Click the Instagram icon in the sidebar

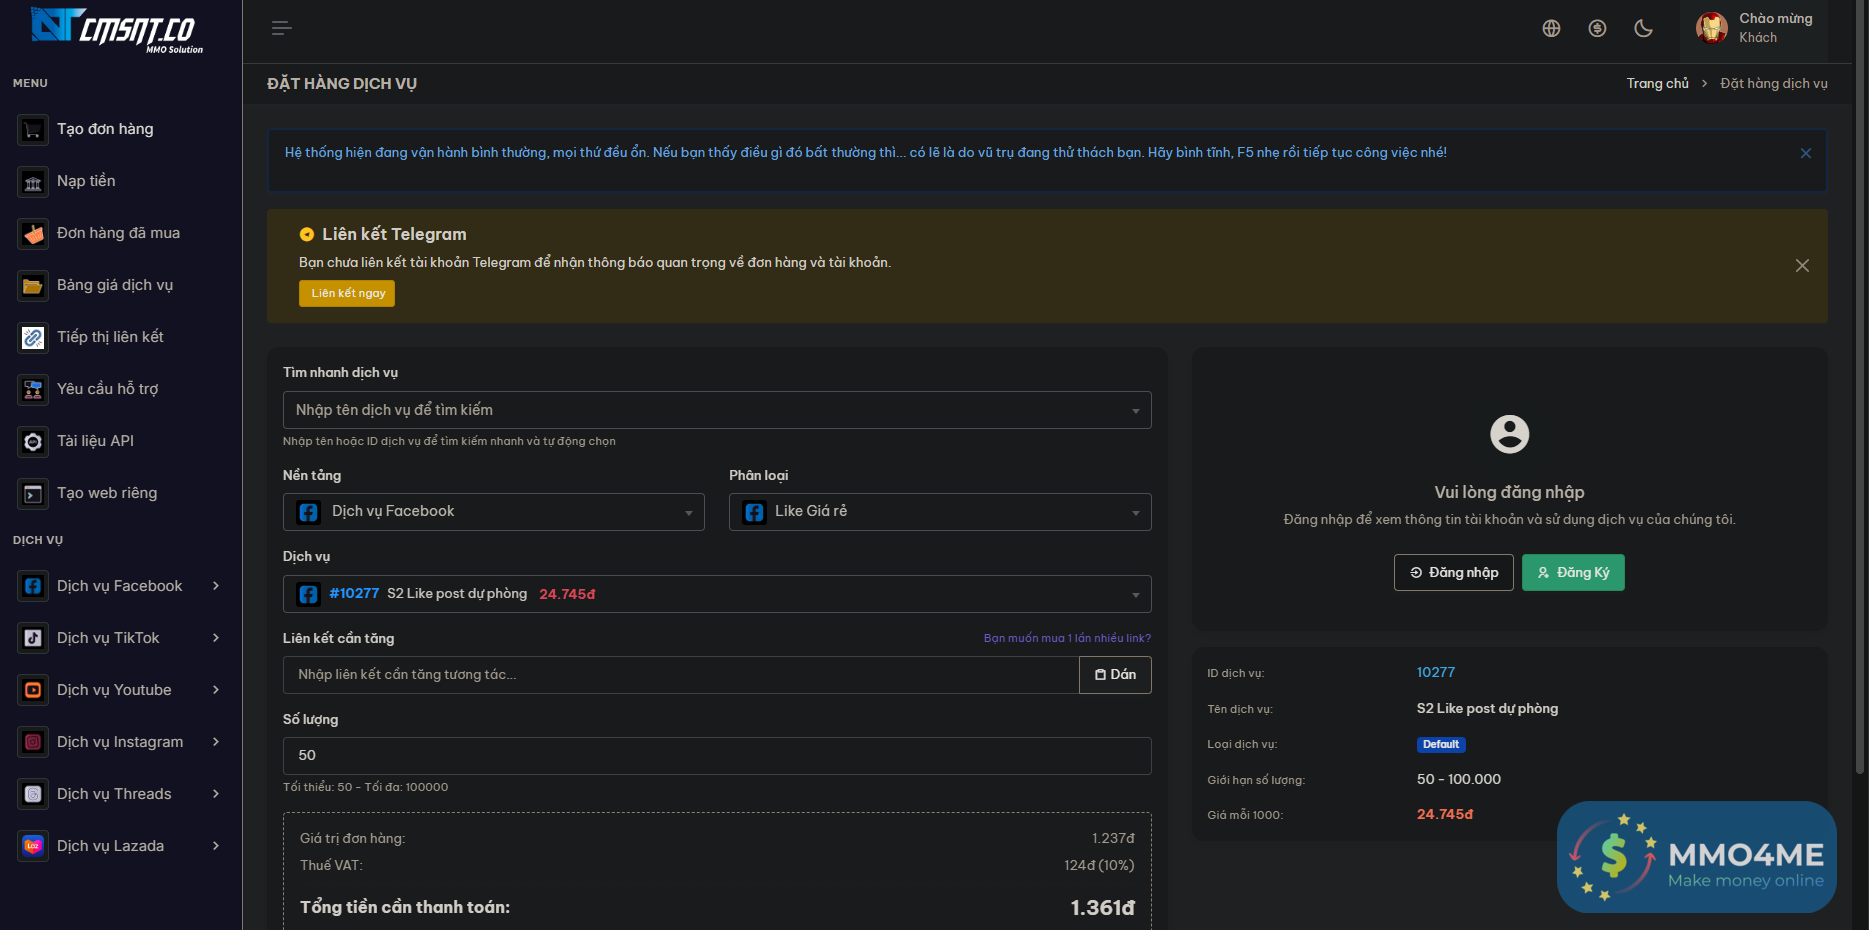pos(33,742)
